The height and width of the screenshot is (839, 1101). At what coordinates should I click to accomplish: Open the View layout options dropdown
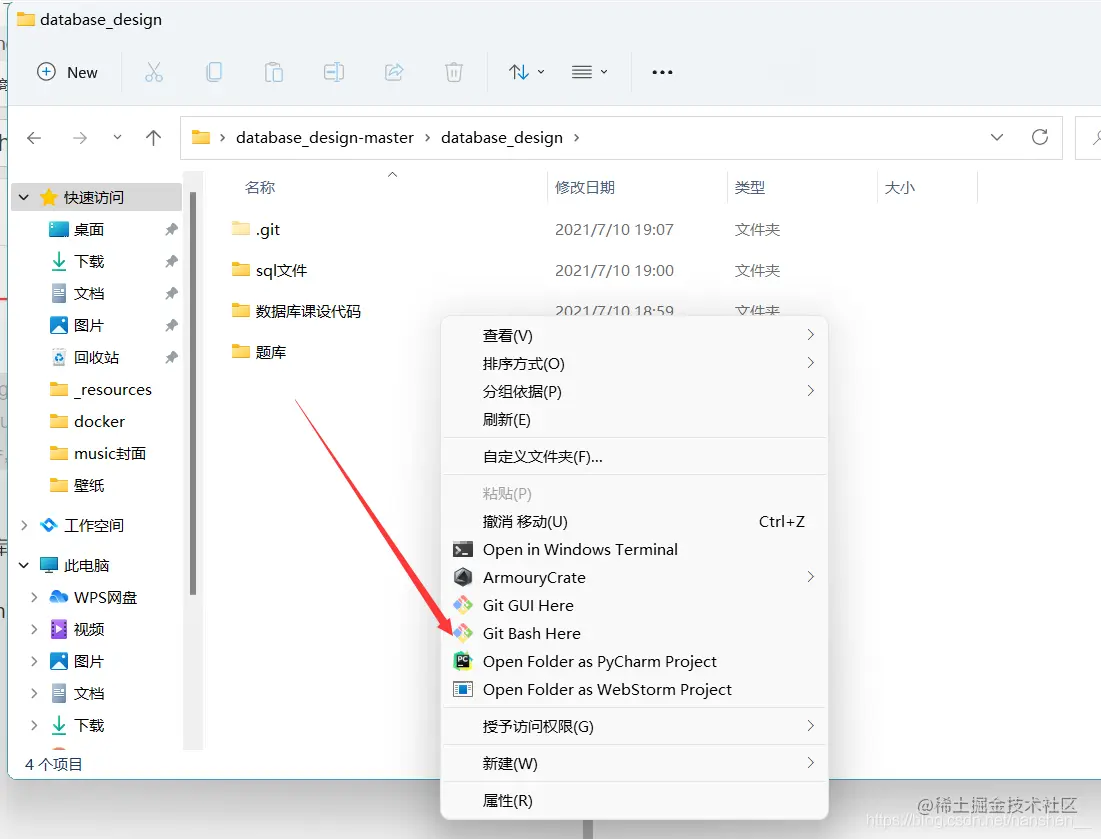coord(590,72)
